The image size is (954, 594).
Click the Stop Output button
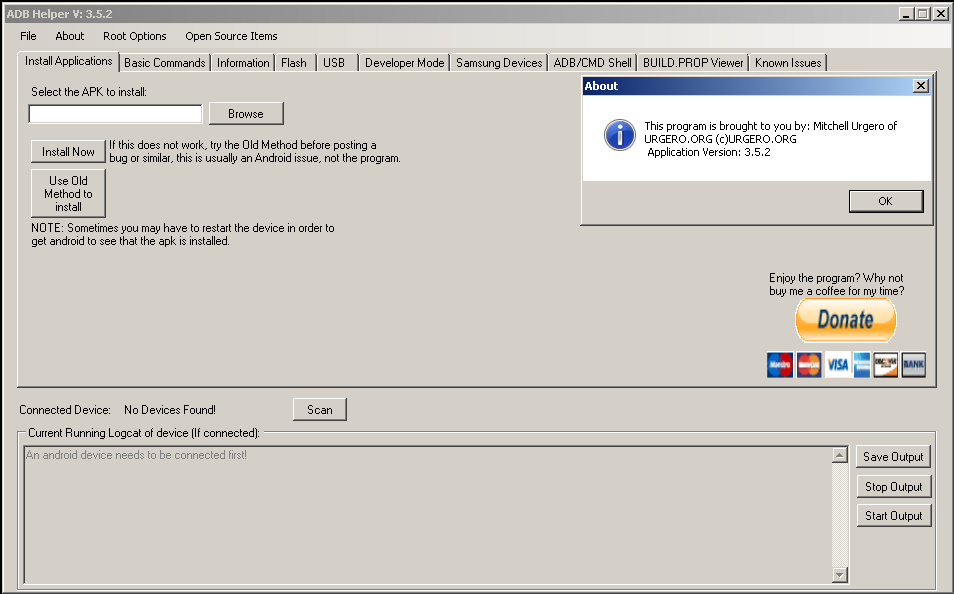pos(893,487)
